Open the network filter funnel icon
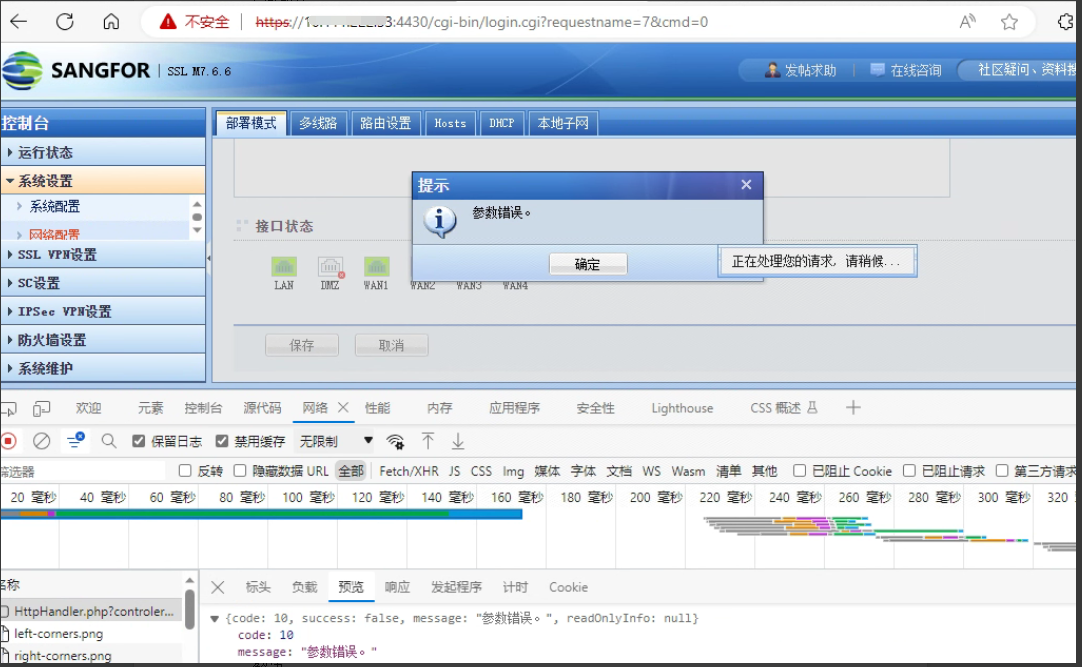 (75, 441)
